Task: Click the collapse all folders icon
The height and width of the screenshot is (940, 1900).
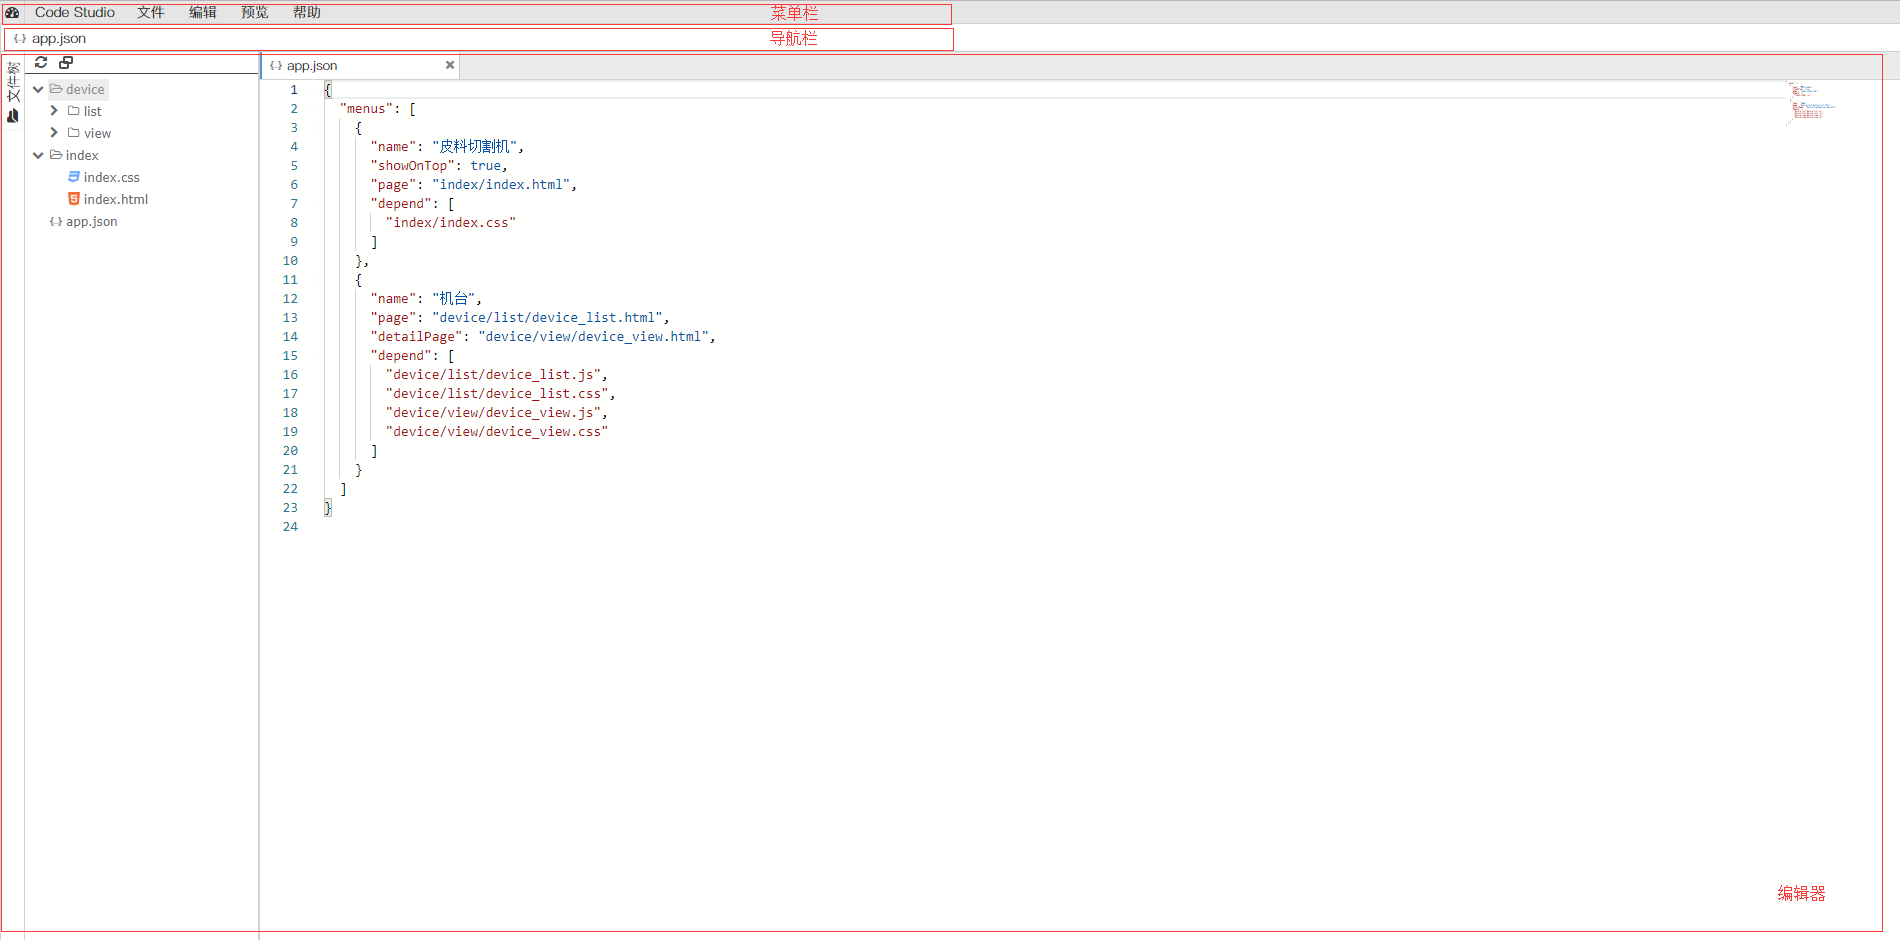Action: coord(66,62)
